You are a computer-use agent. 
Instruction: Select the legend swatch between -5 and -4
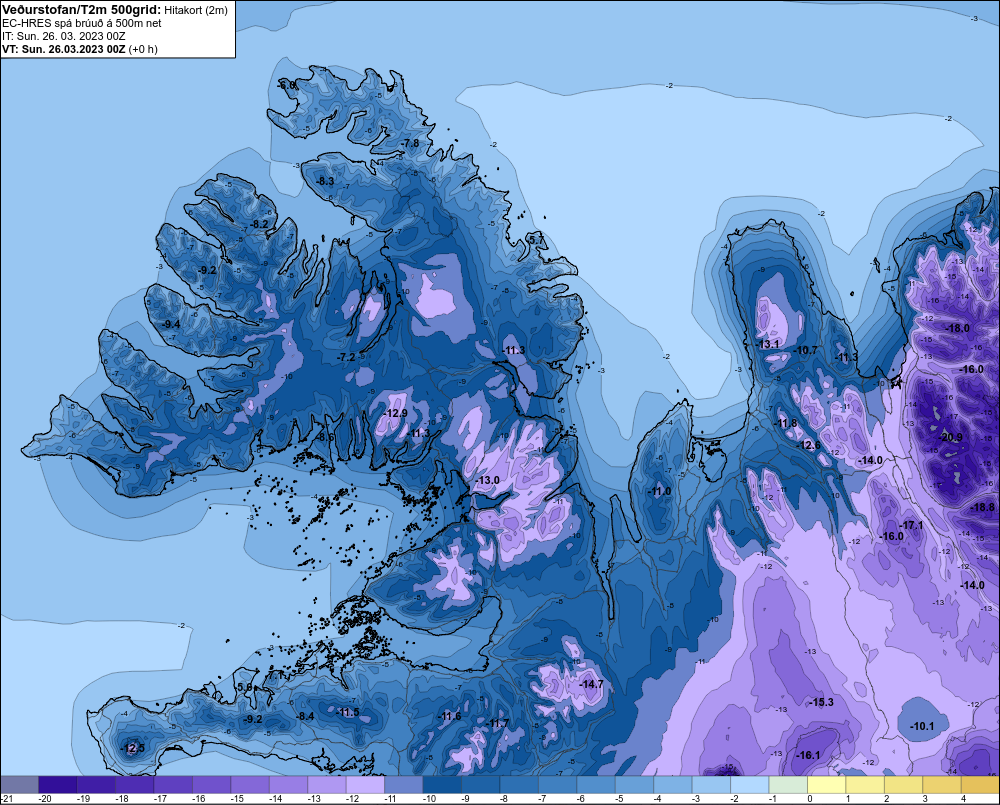click(x=635, y=785)
